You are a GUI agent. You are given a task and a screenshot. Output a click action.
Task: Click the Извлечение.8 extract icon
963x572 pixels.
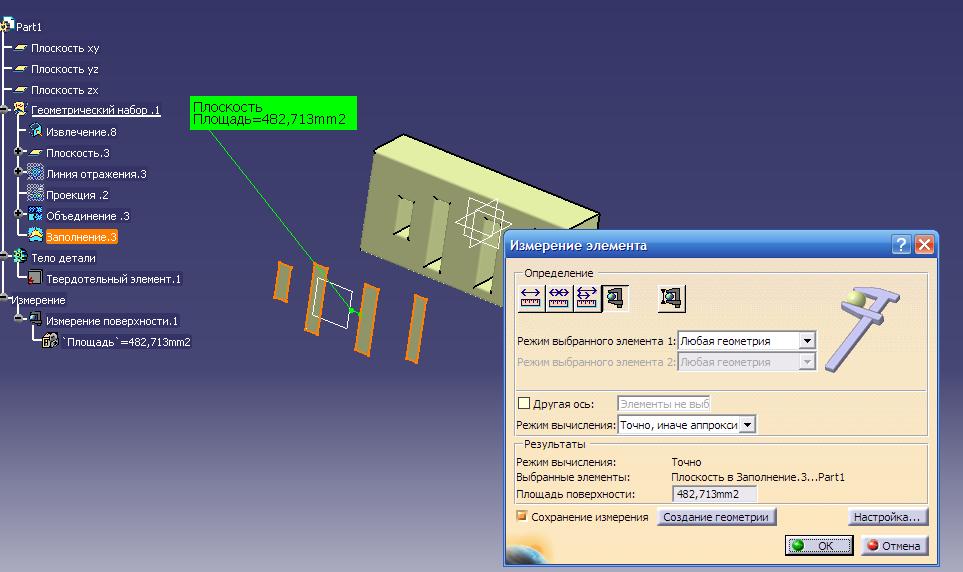pos(36,130)
